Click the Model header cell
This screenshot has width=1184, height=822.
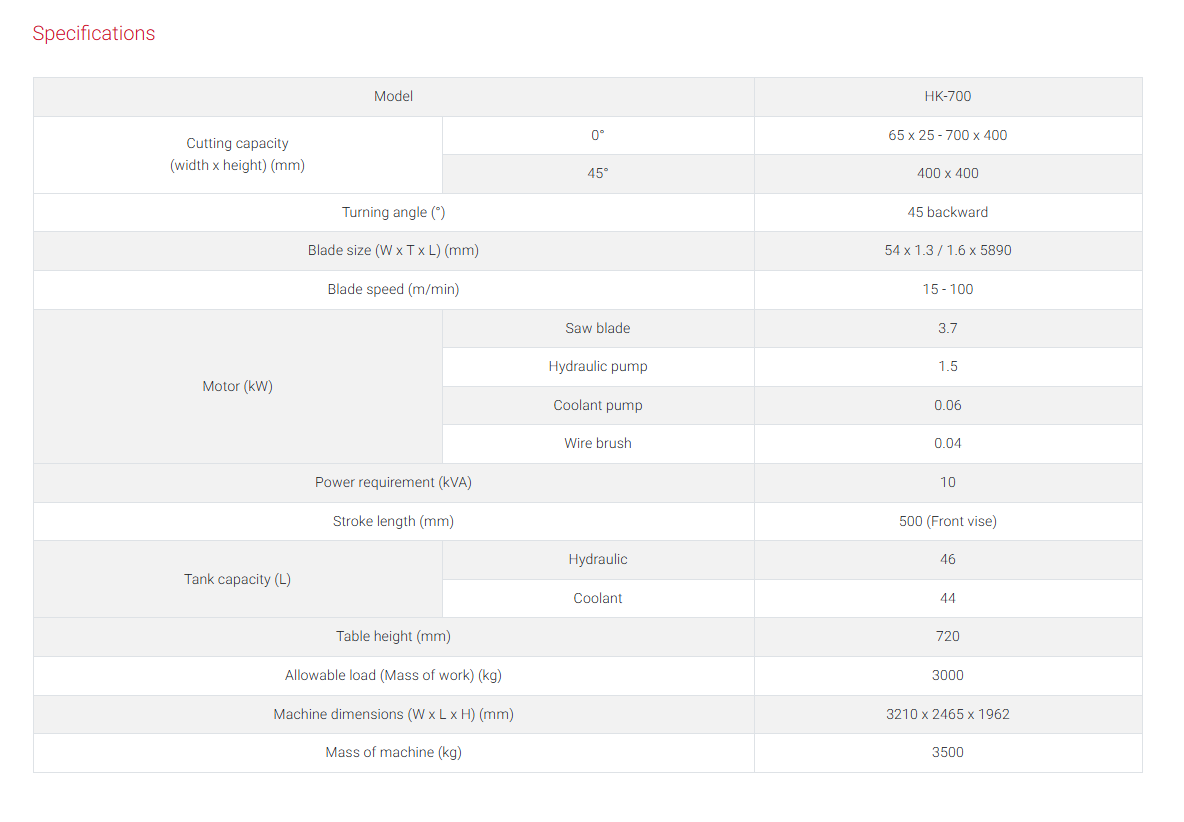[x=393, y=97]
